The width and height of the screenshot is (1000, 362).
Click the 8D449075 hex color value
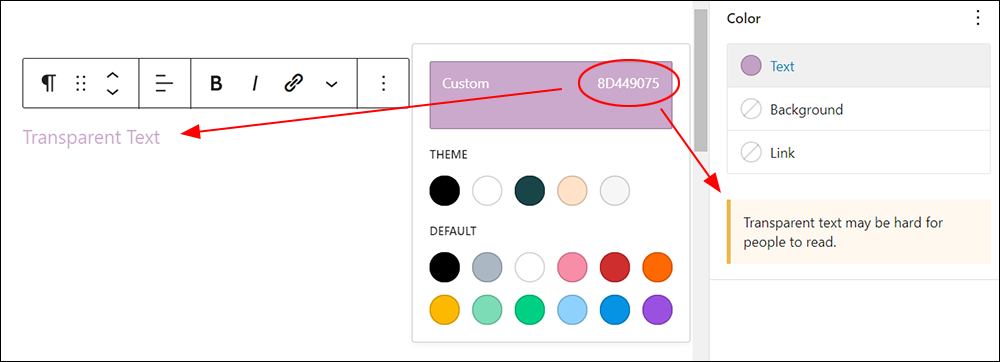tap(628, 83)
